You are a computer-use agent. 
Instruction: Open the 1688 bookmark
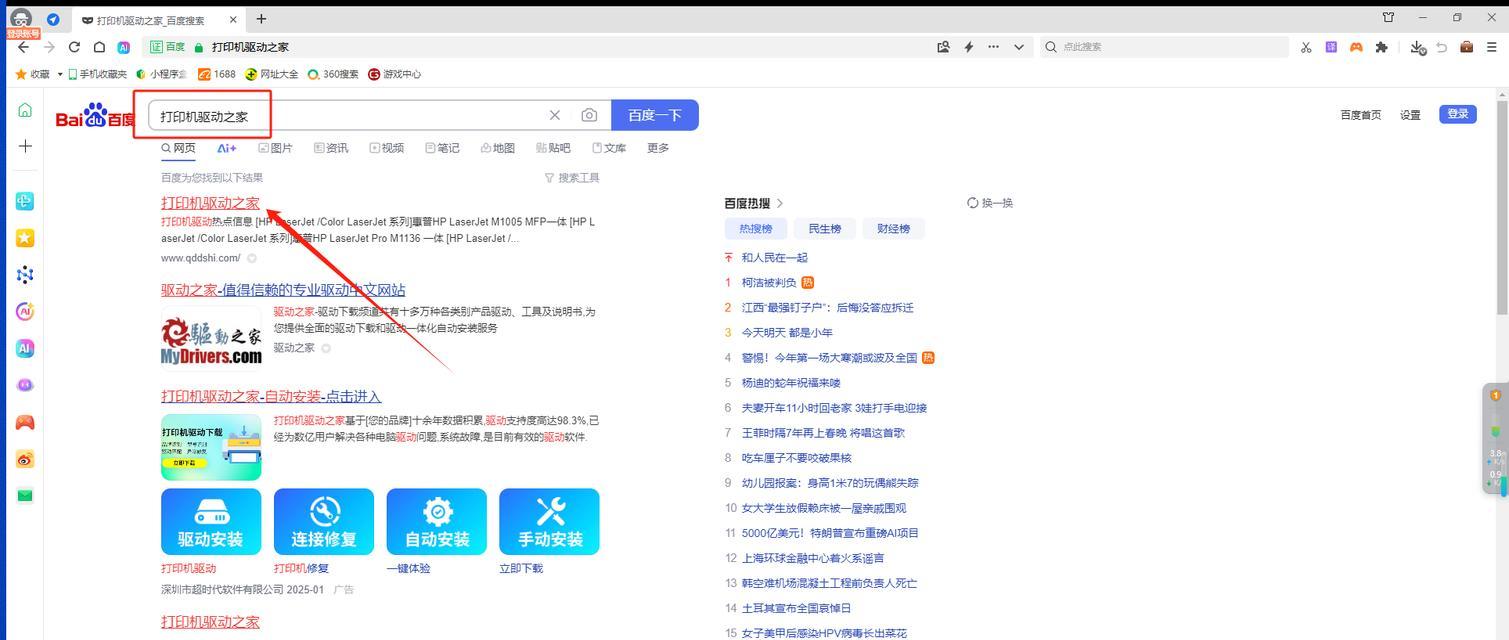(217, 74)
